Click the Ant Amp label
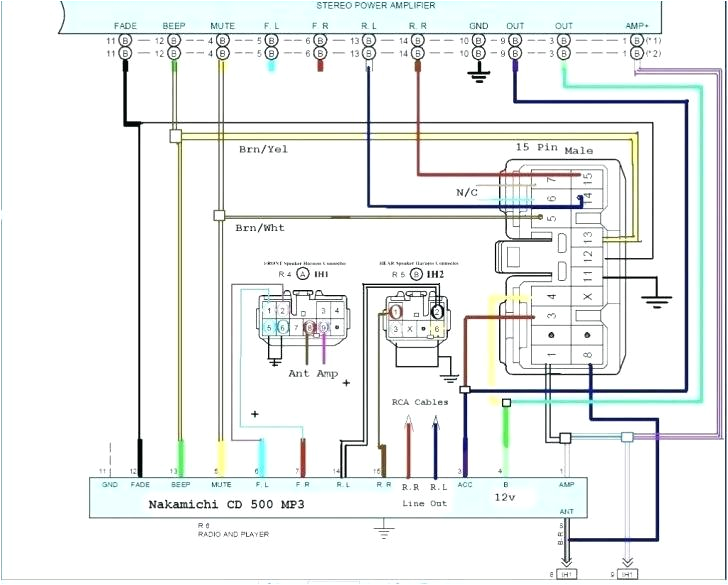 pyautogui.click(x=312, y=373)
